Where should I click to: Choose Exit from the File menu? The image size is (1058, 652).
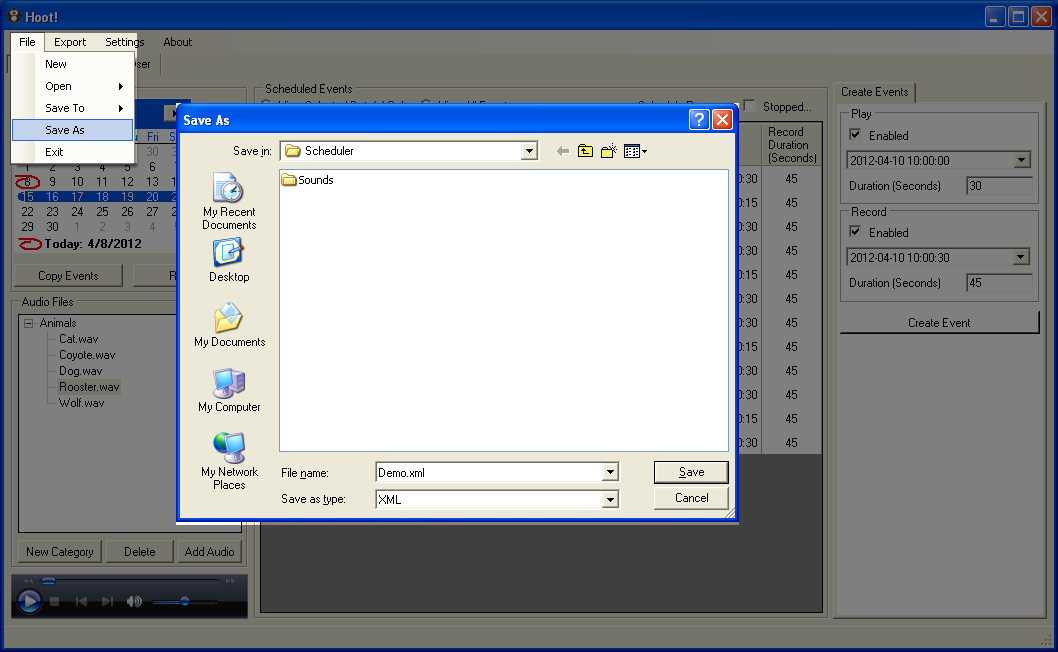click(x=54, y=152)
